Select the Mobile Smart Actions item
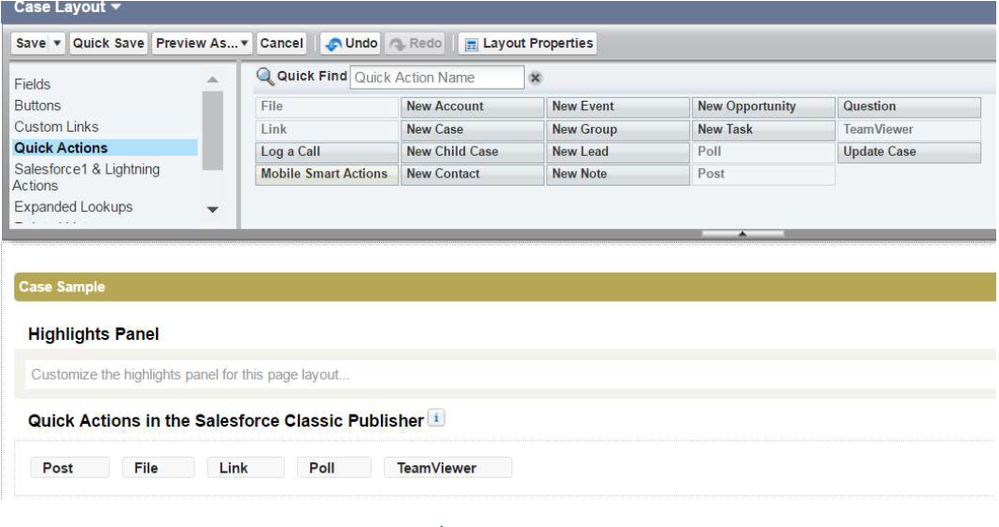The height and width of the screenshot is (527, 999). click(x=327, y=174)
